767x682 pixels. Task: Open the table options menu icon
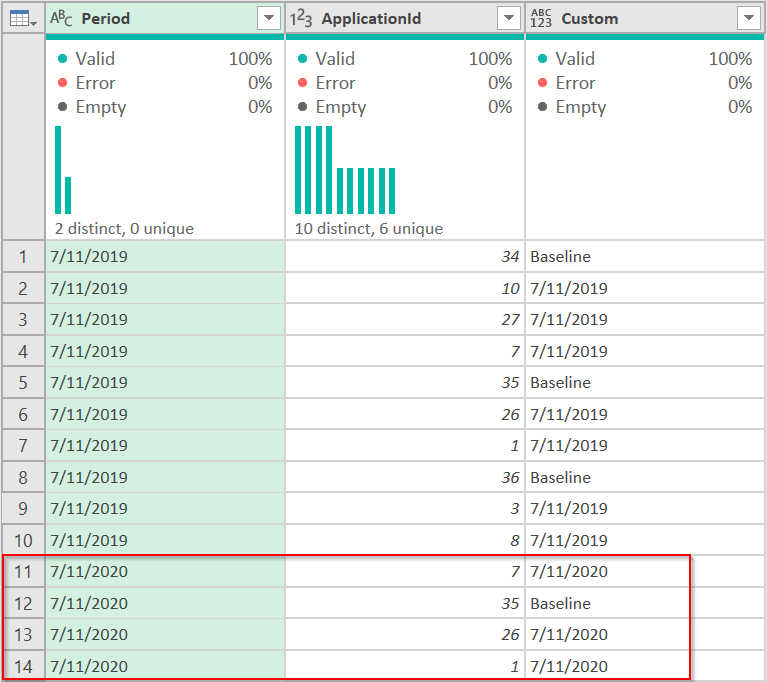(x=23, y=19)
